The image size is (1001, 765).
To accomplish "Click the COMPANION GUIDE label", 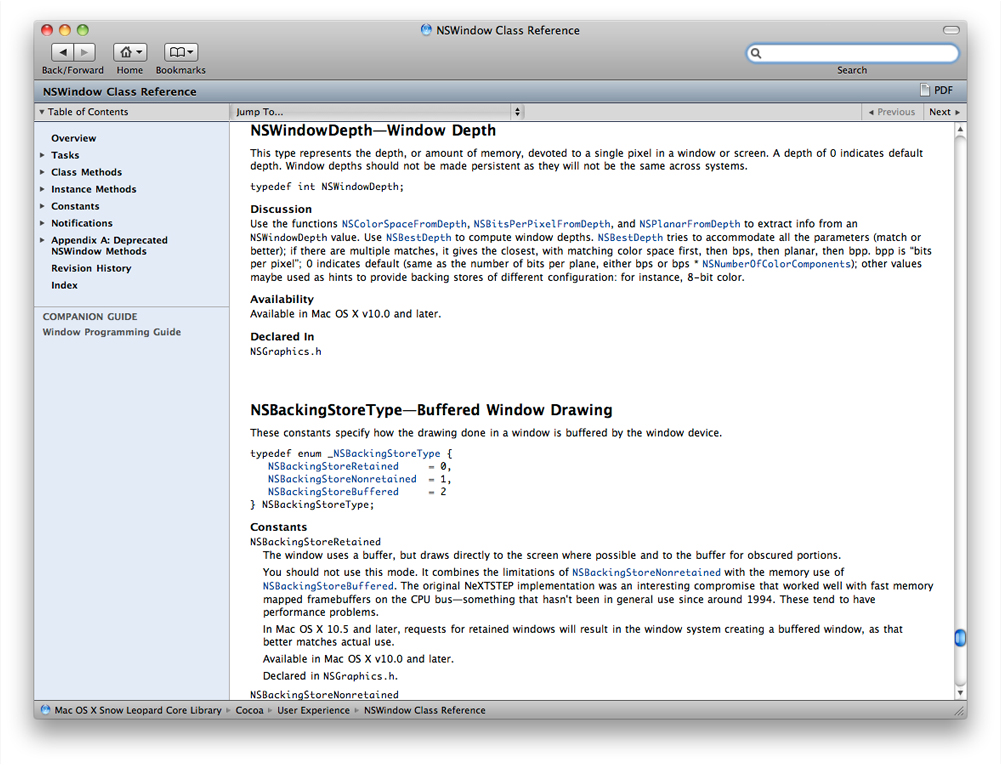I will (90, 317).
